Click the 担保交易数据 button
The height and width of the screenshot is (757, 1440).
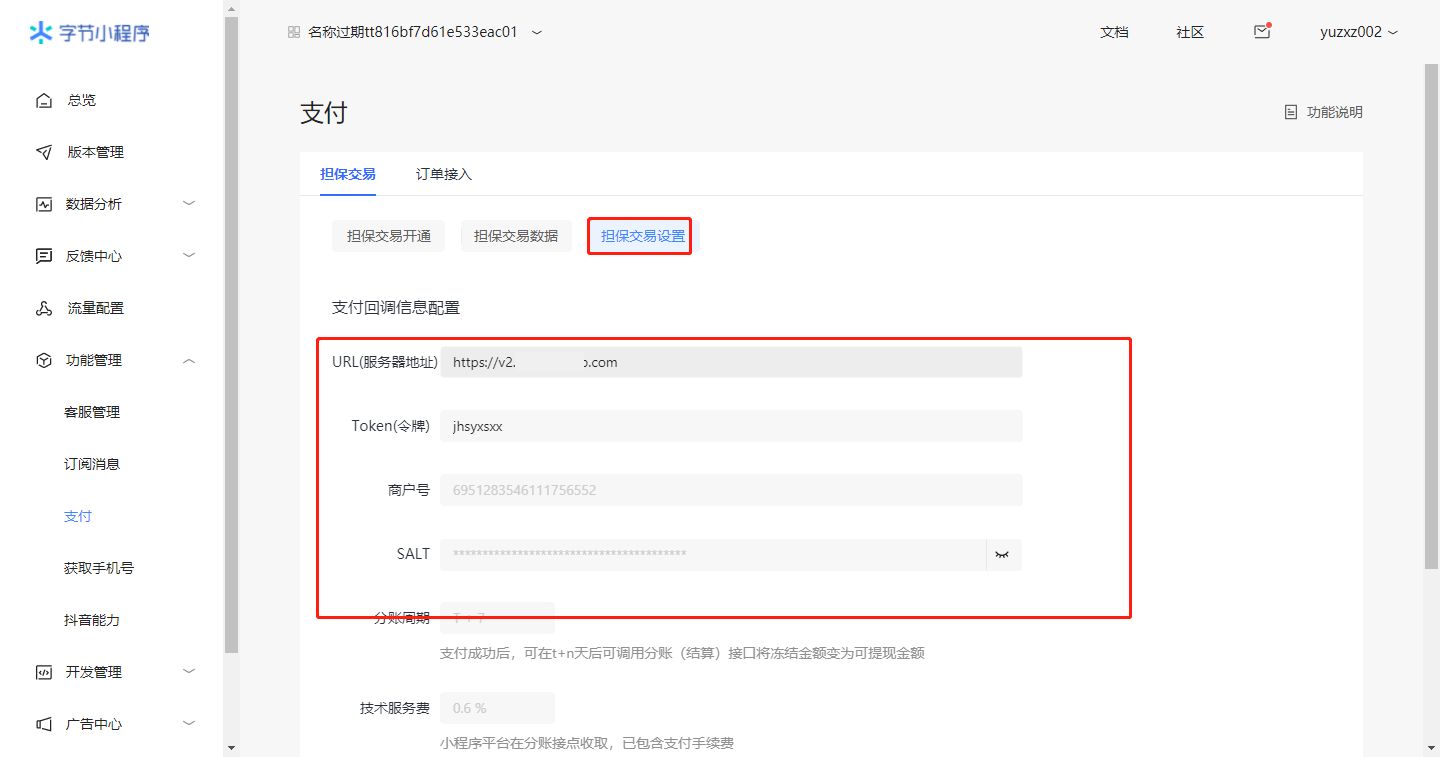point(516,236)
